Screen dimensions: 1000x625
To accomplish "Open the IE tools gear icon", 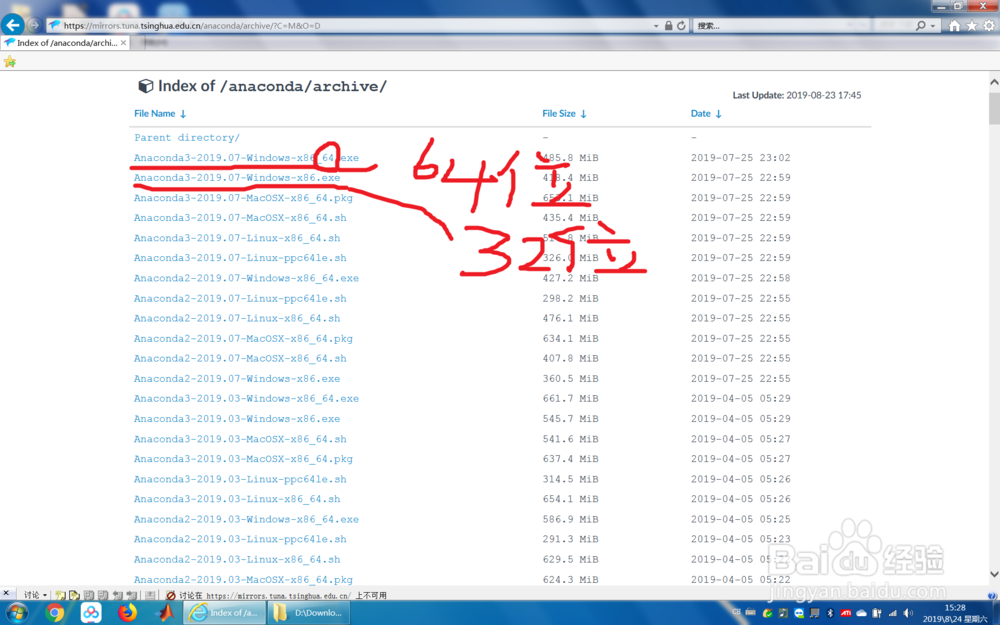I will click(989, 26).
